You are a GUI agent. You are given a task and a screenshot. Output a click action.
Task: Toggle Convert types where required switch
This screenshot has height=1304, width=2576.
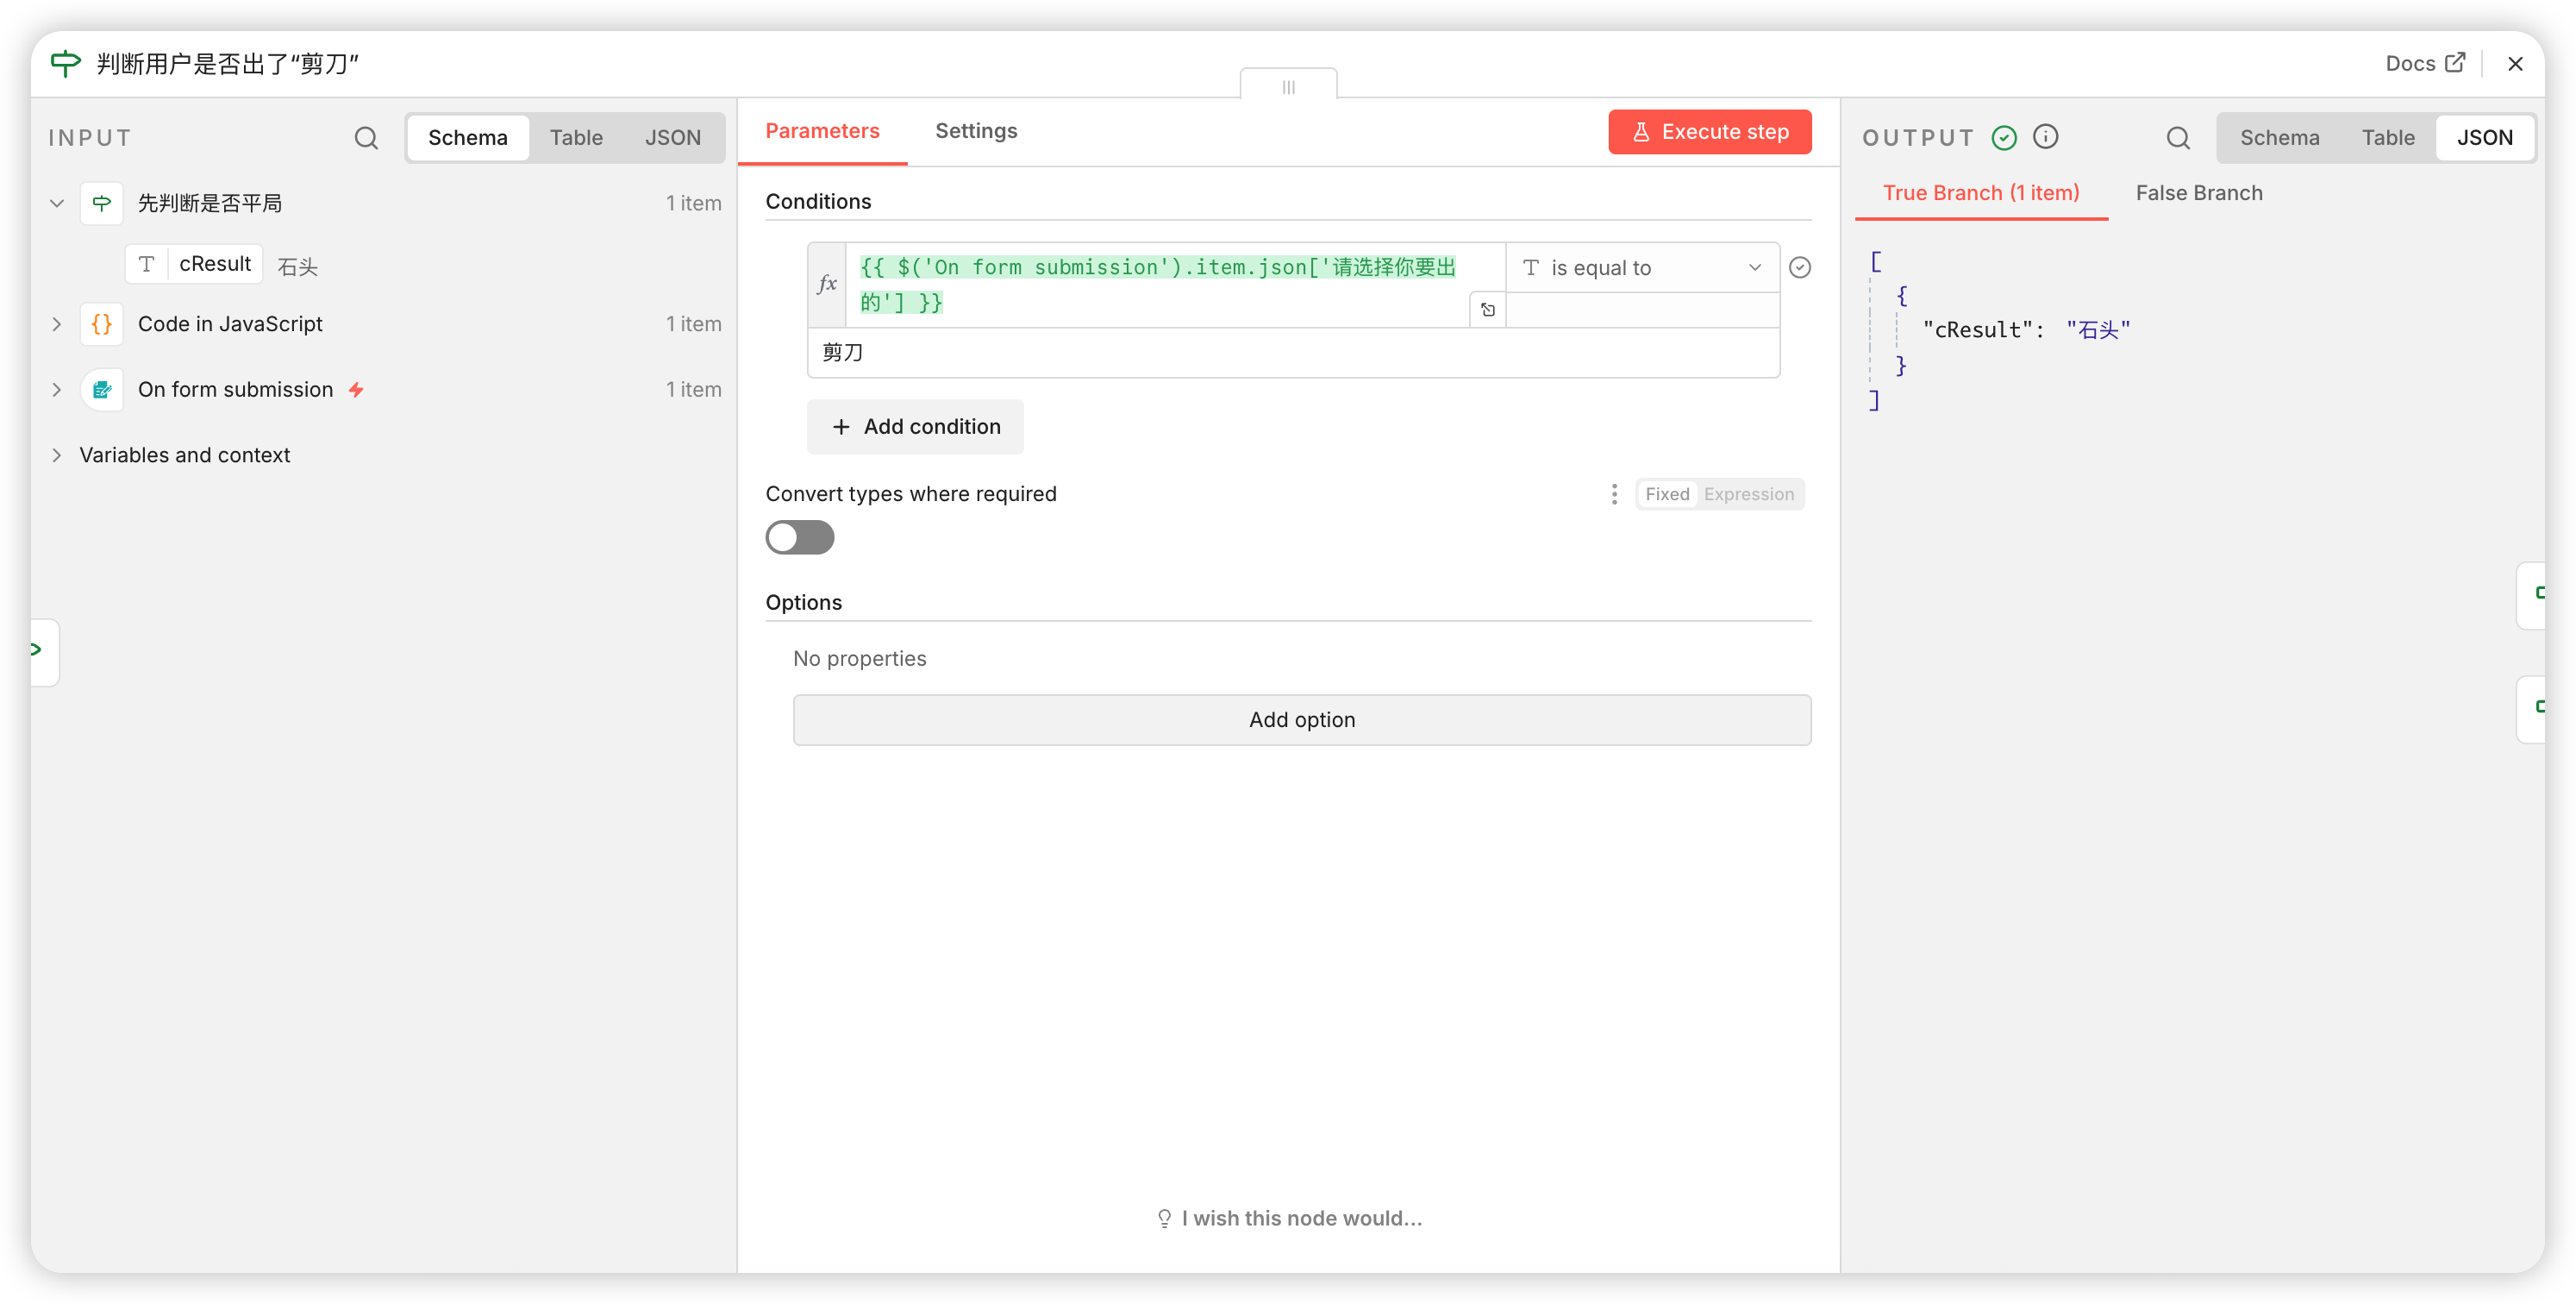click(799, 537)
